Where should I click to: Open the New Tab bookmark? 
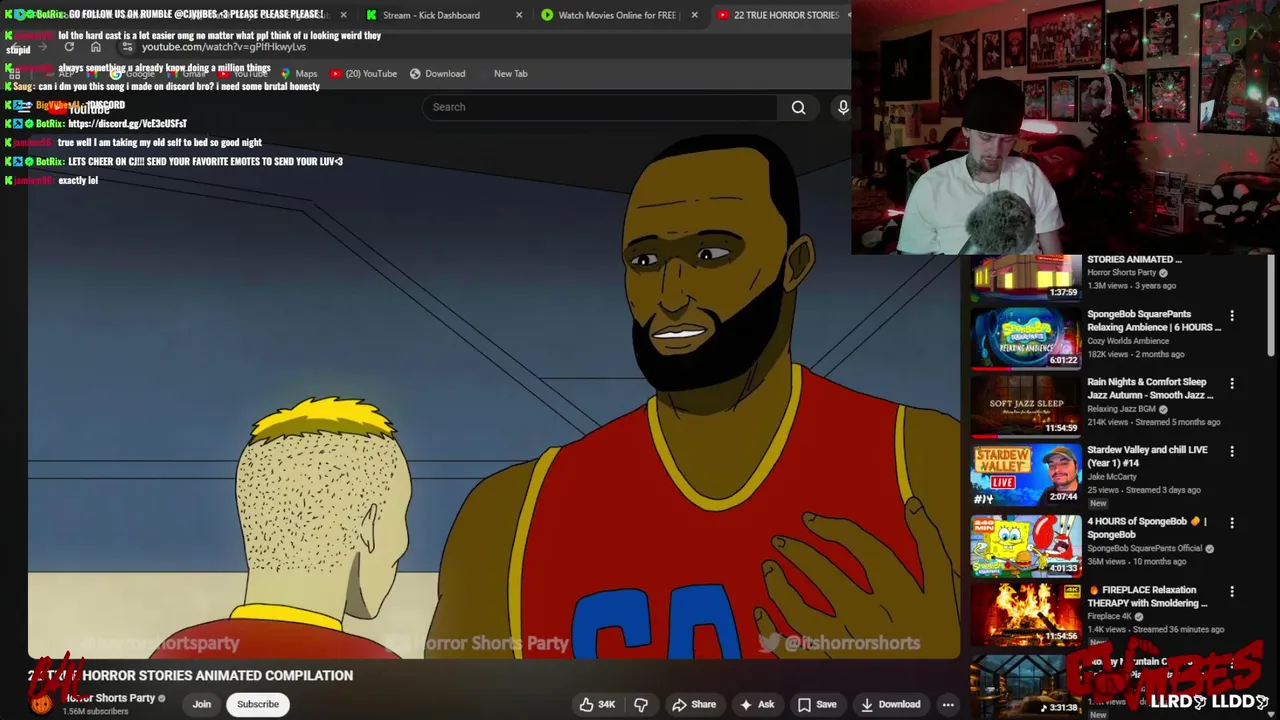coord(510,74)
